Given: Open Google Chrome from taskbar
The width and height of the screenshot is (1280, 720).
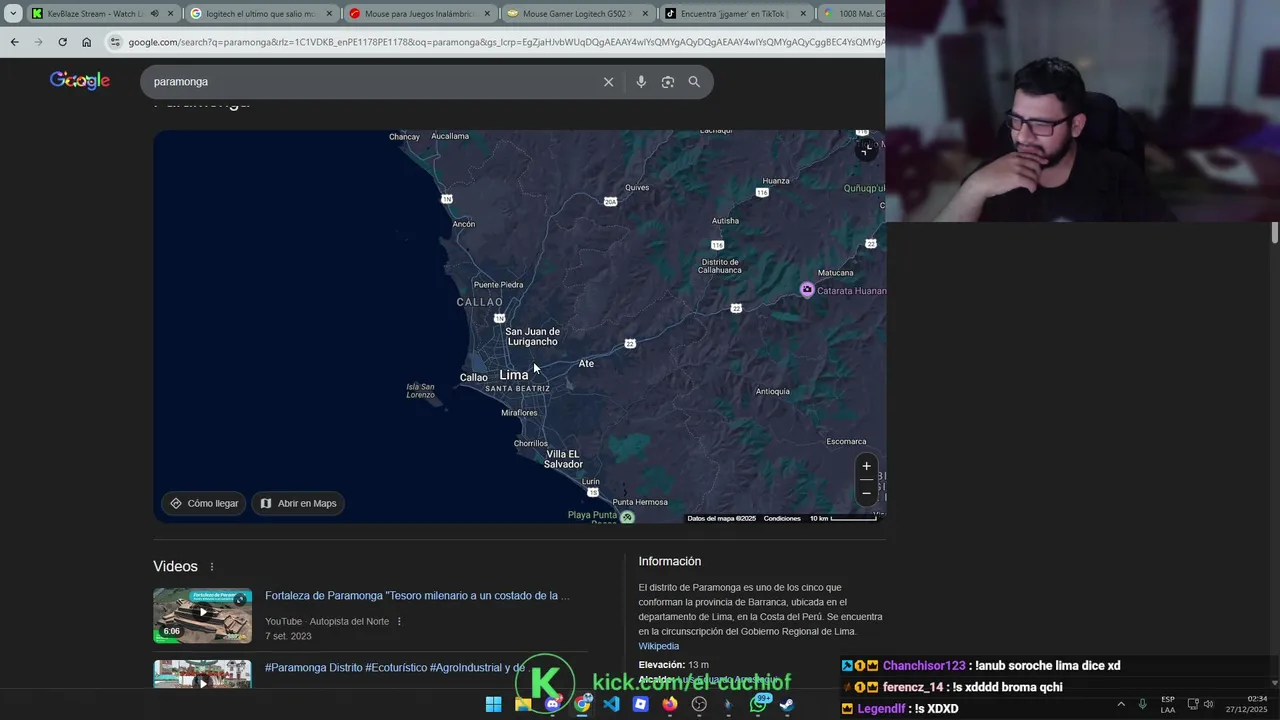Looking at the screenshot, I should pos(582,704).
